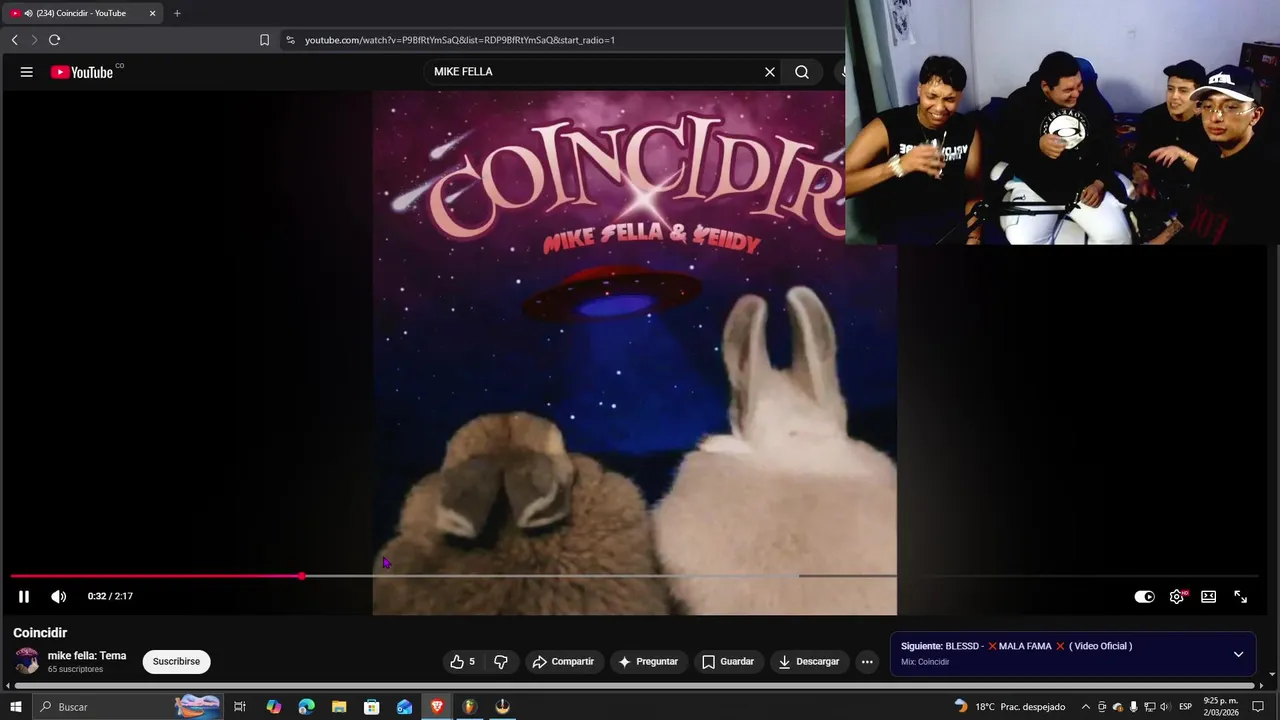Enter fullscreen mode
Viewport: 1280px width, 720px height.
tap(1241, 597)
